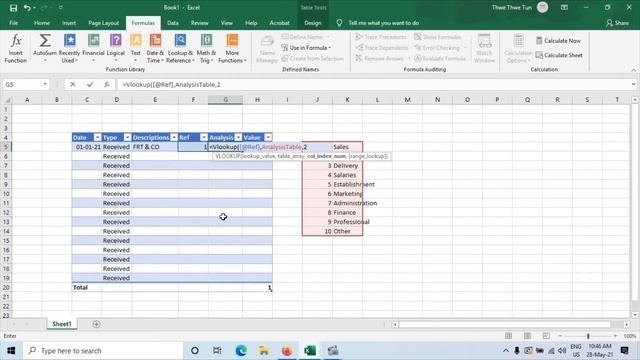This screenshot has height=360, width=640.
Task: Select the Sheet1 tab
Action: pos(62,324)
